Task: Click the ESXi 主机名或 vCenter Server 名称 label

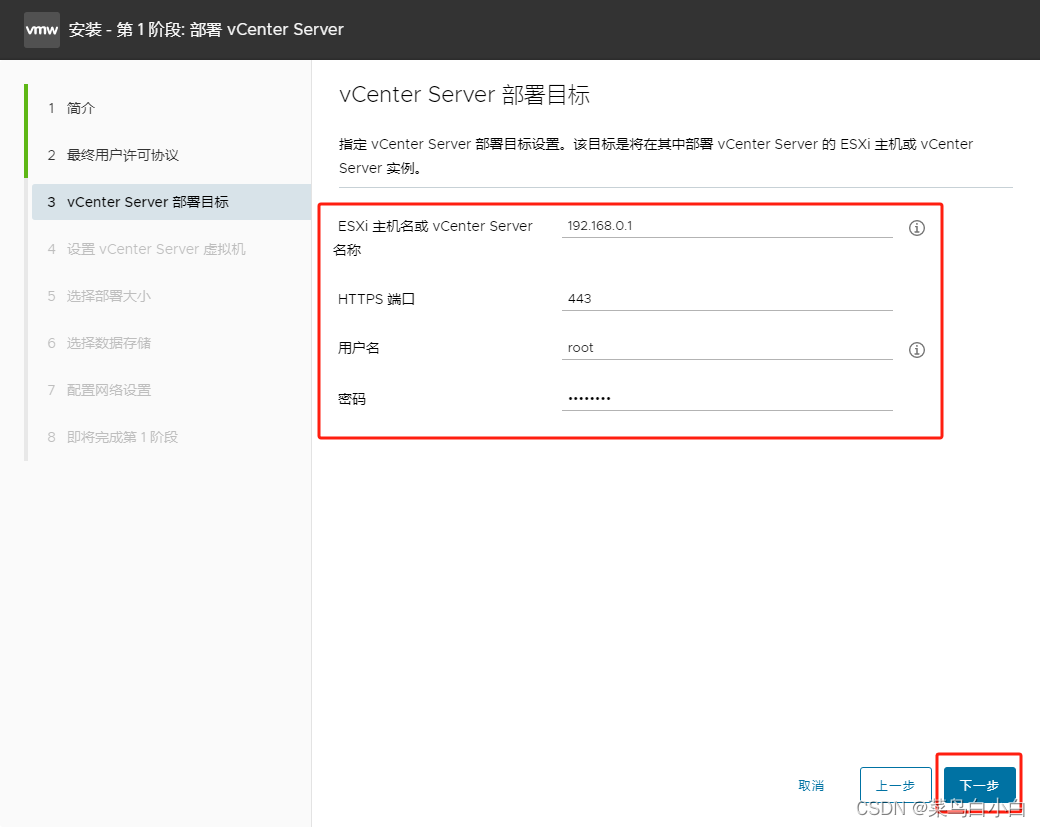Action: (x=434, y=238)
